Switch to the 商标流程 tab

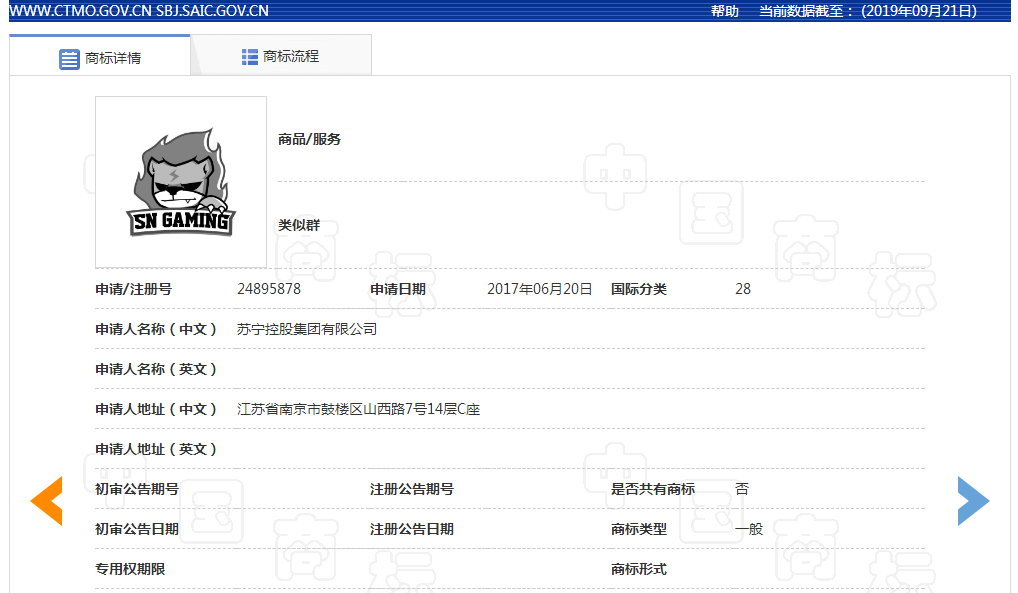pos(281,57)
